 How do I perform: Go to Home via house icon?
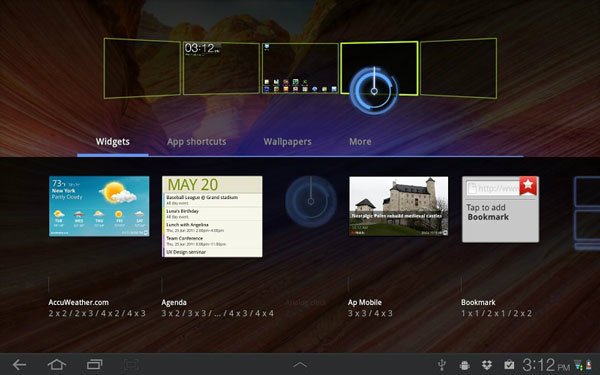(57, 364)
